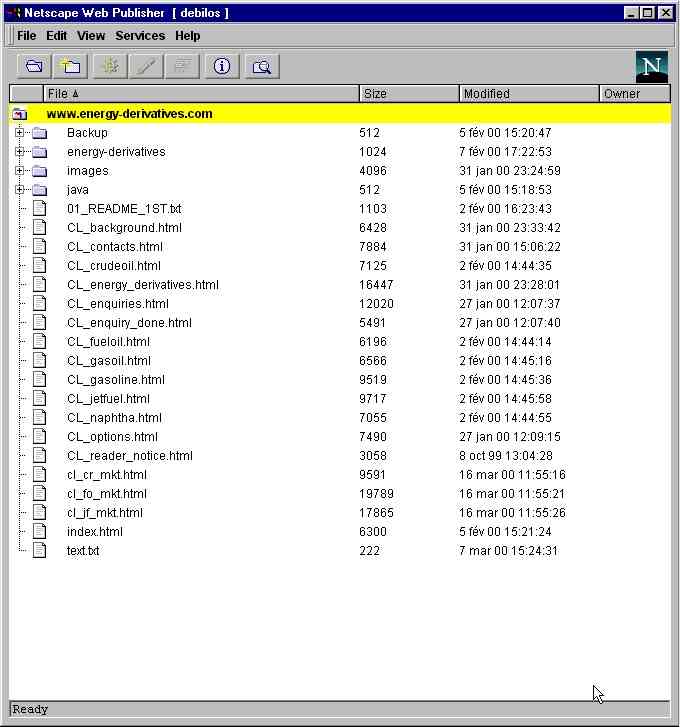Viewport: 680px width, 727px height.
Task: Select the www.energy-derivatives.com root row
Action: tap(340, 114)
